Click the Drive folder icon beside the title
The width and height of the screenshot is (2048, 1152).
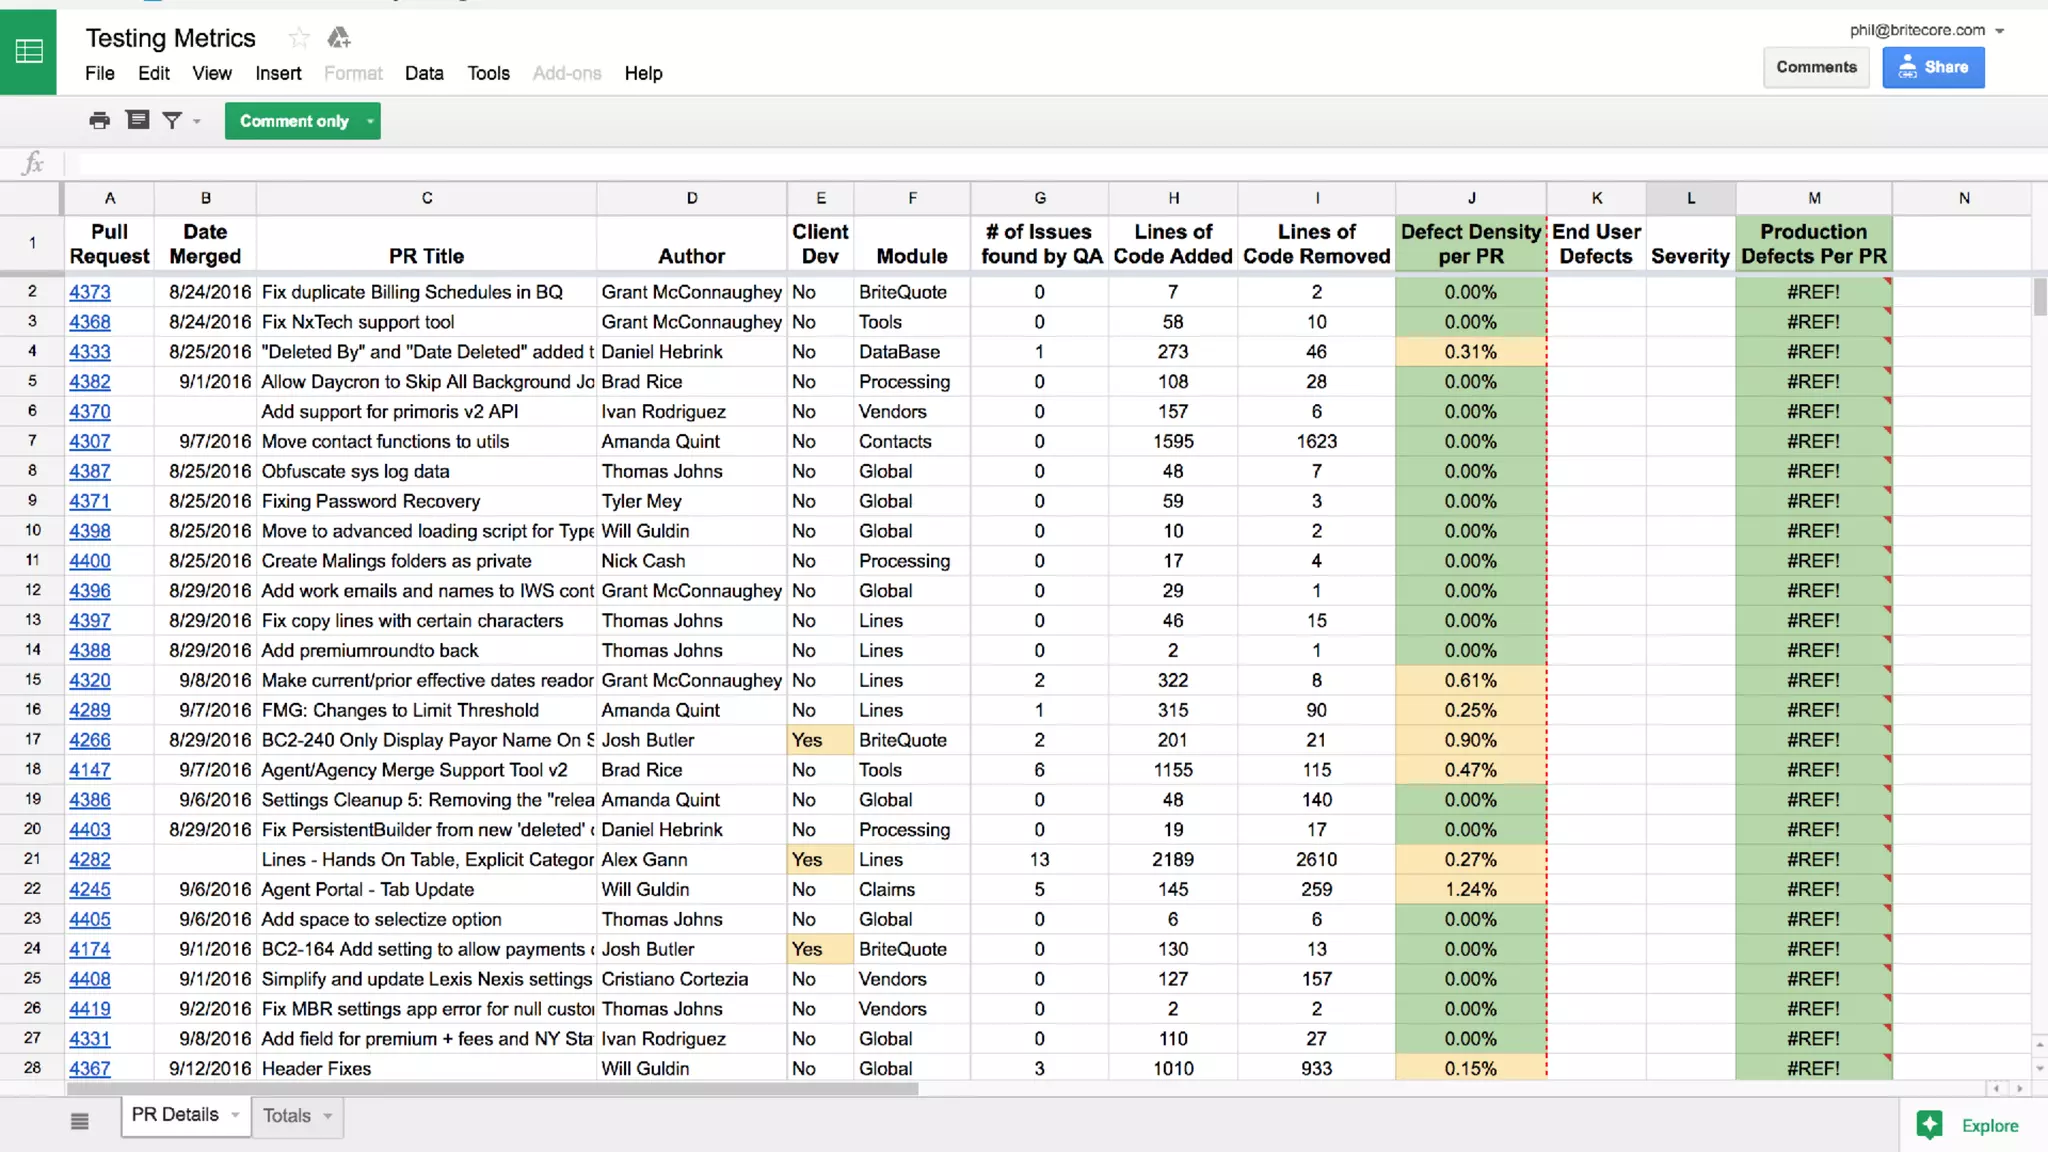(x=339, y=38)
